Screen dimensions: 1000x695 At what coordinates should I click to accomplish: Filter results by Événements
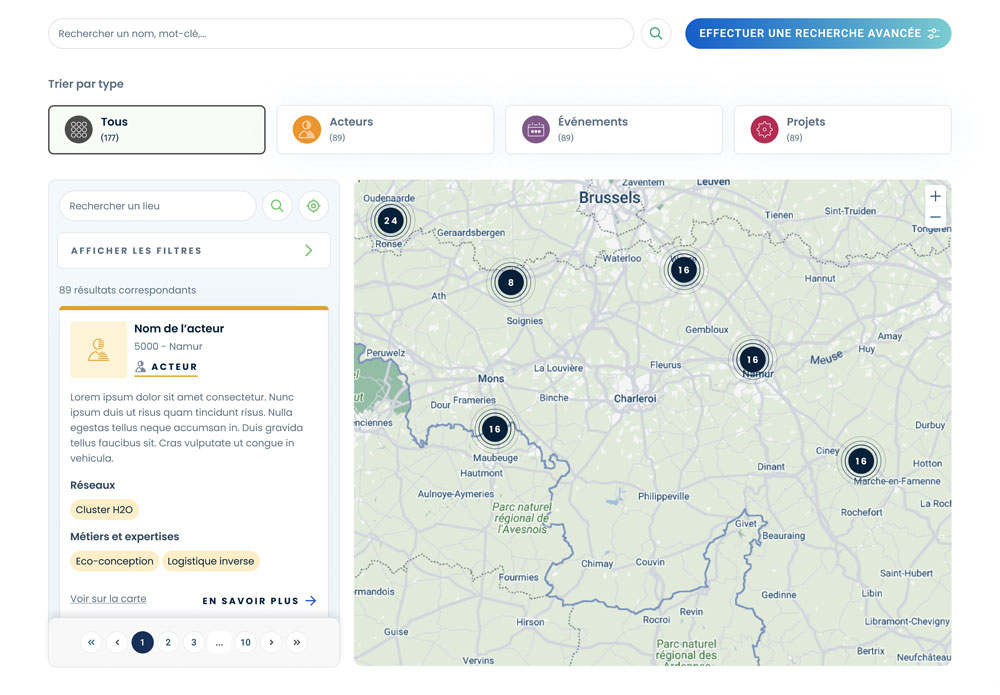614,129
